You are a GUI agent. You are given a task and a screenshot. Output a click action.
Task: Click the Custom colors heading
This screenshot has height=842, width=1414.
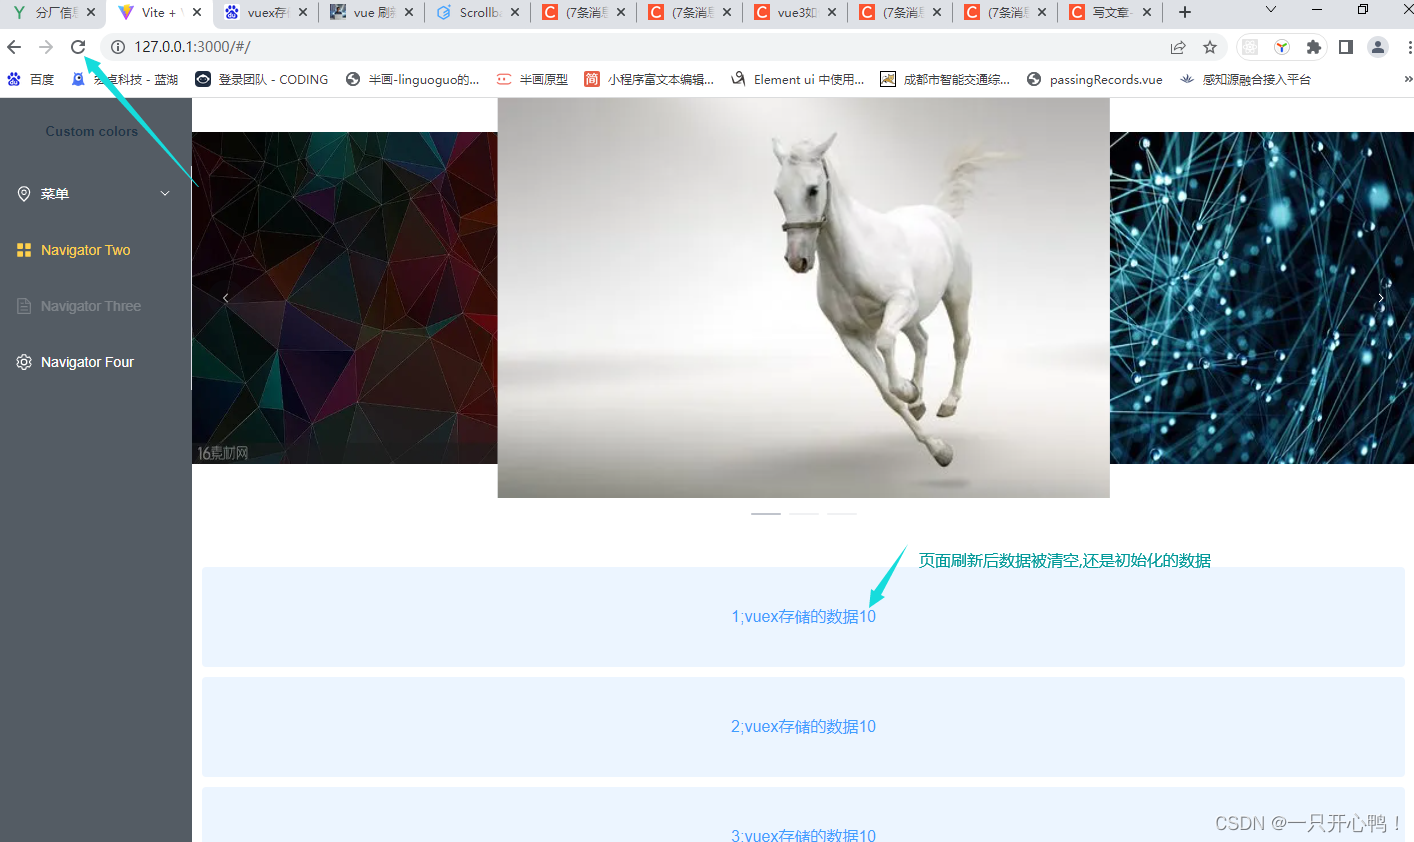click(92, 131)
